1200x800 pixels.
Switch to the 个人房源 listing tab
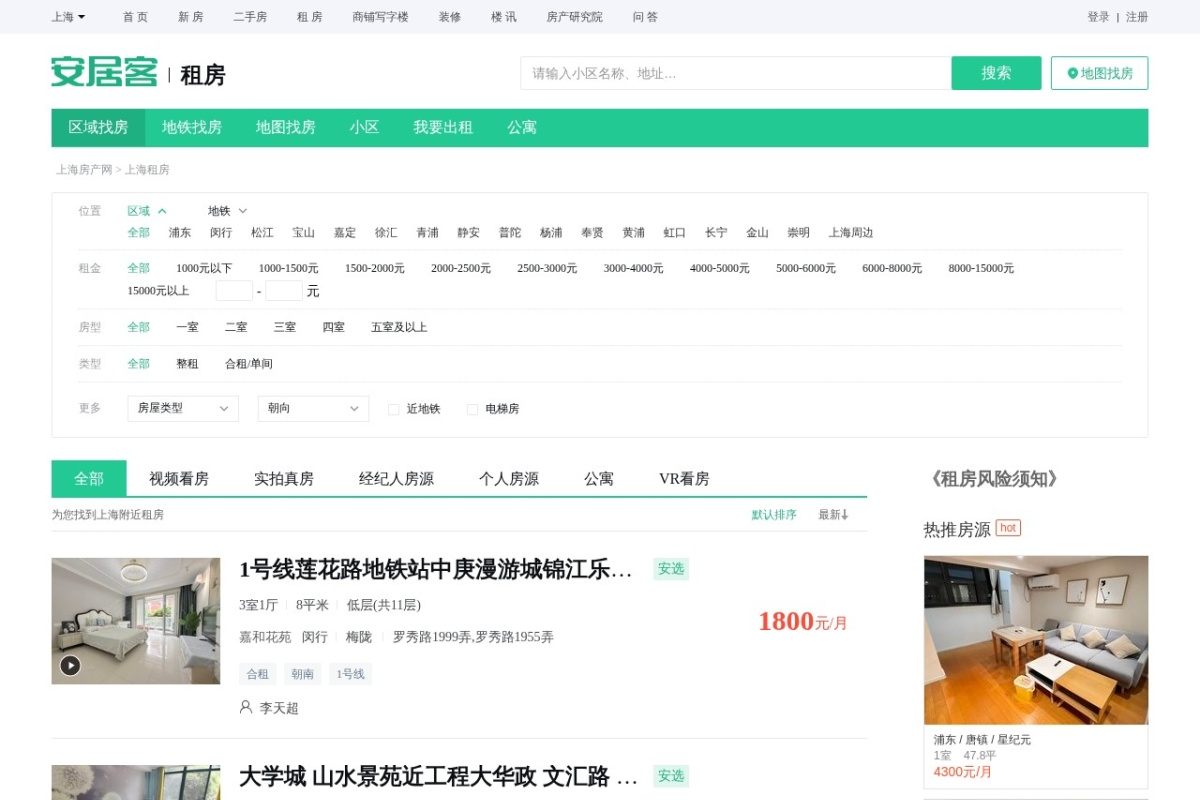coord(509,478)
